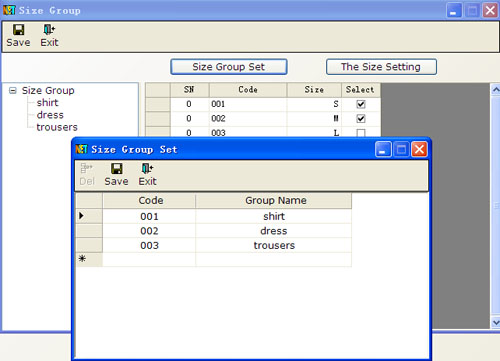Click the SN column header
The image size is (500, 361).
pyautogui.click(x=189, y=90)
